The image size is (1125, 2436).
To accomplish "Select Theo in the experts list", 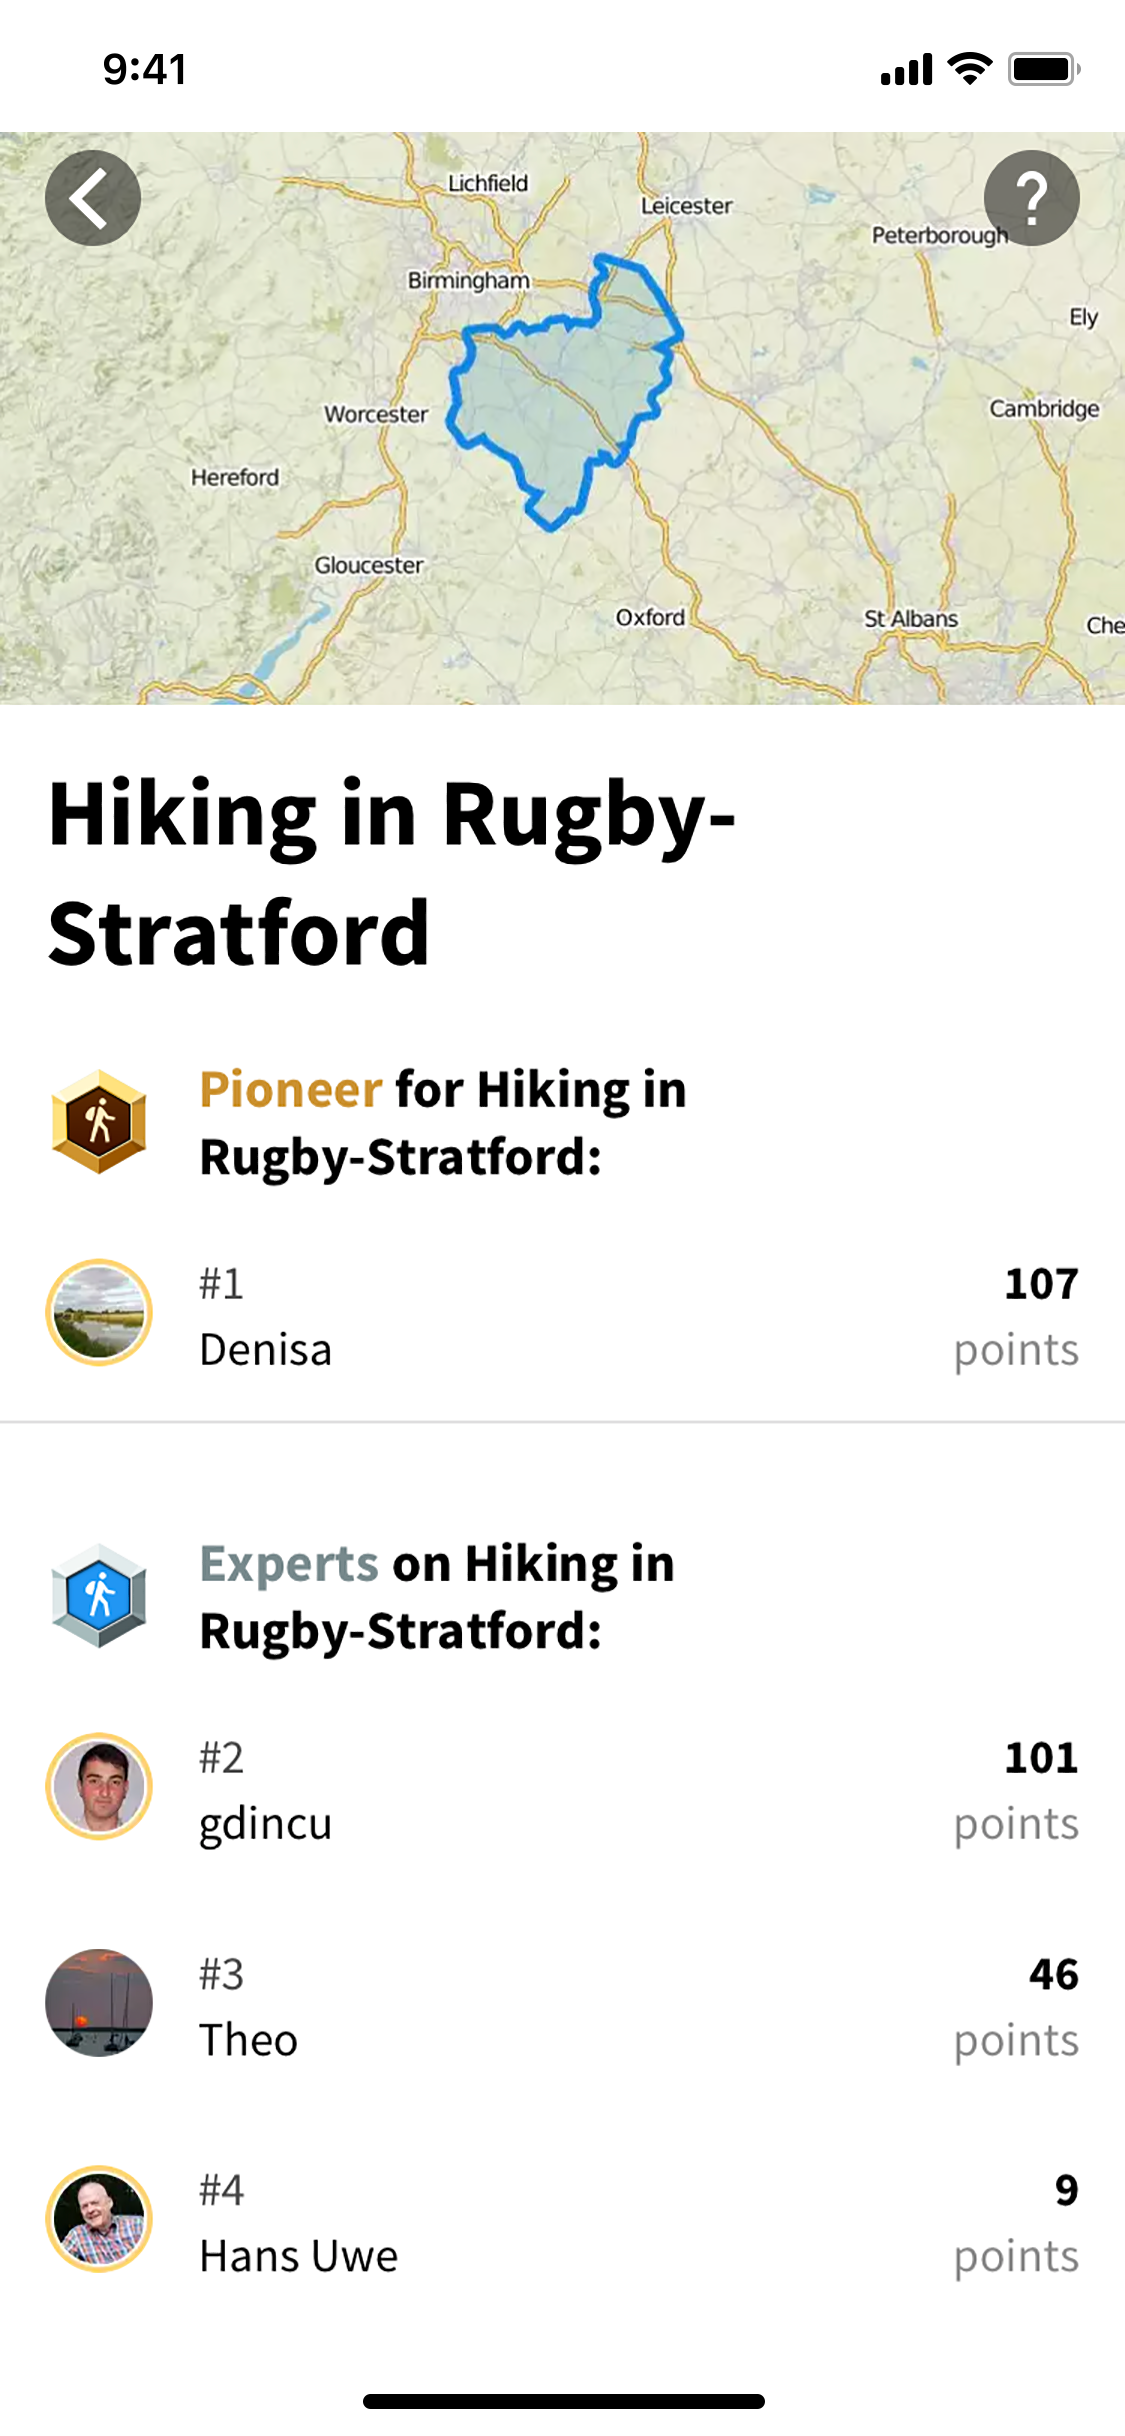I will point(248,2040).
